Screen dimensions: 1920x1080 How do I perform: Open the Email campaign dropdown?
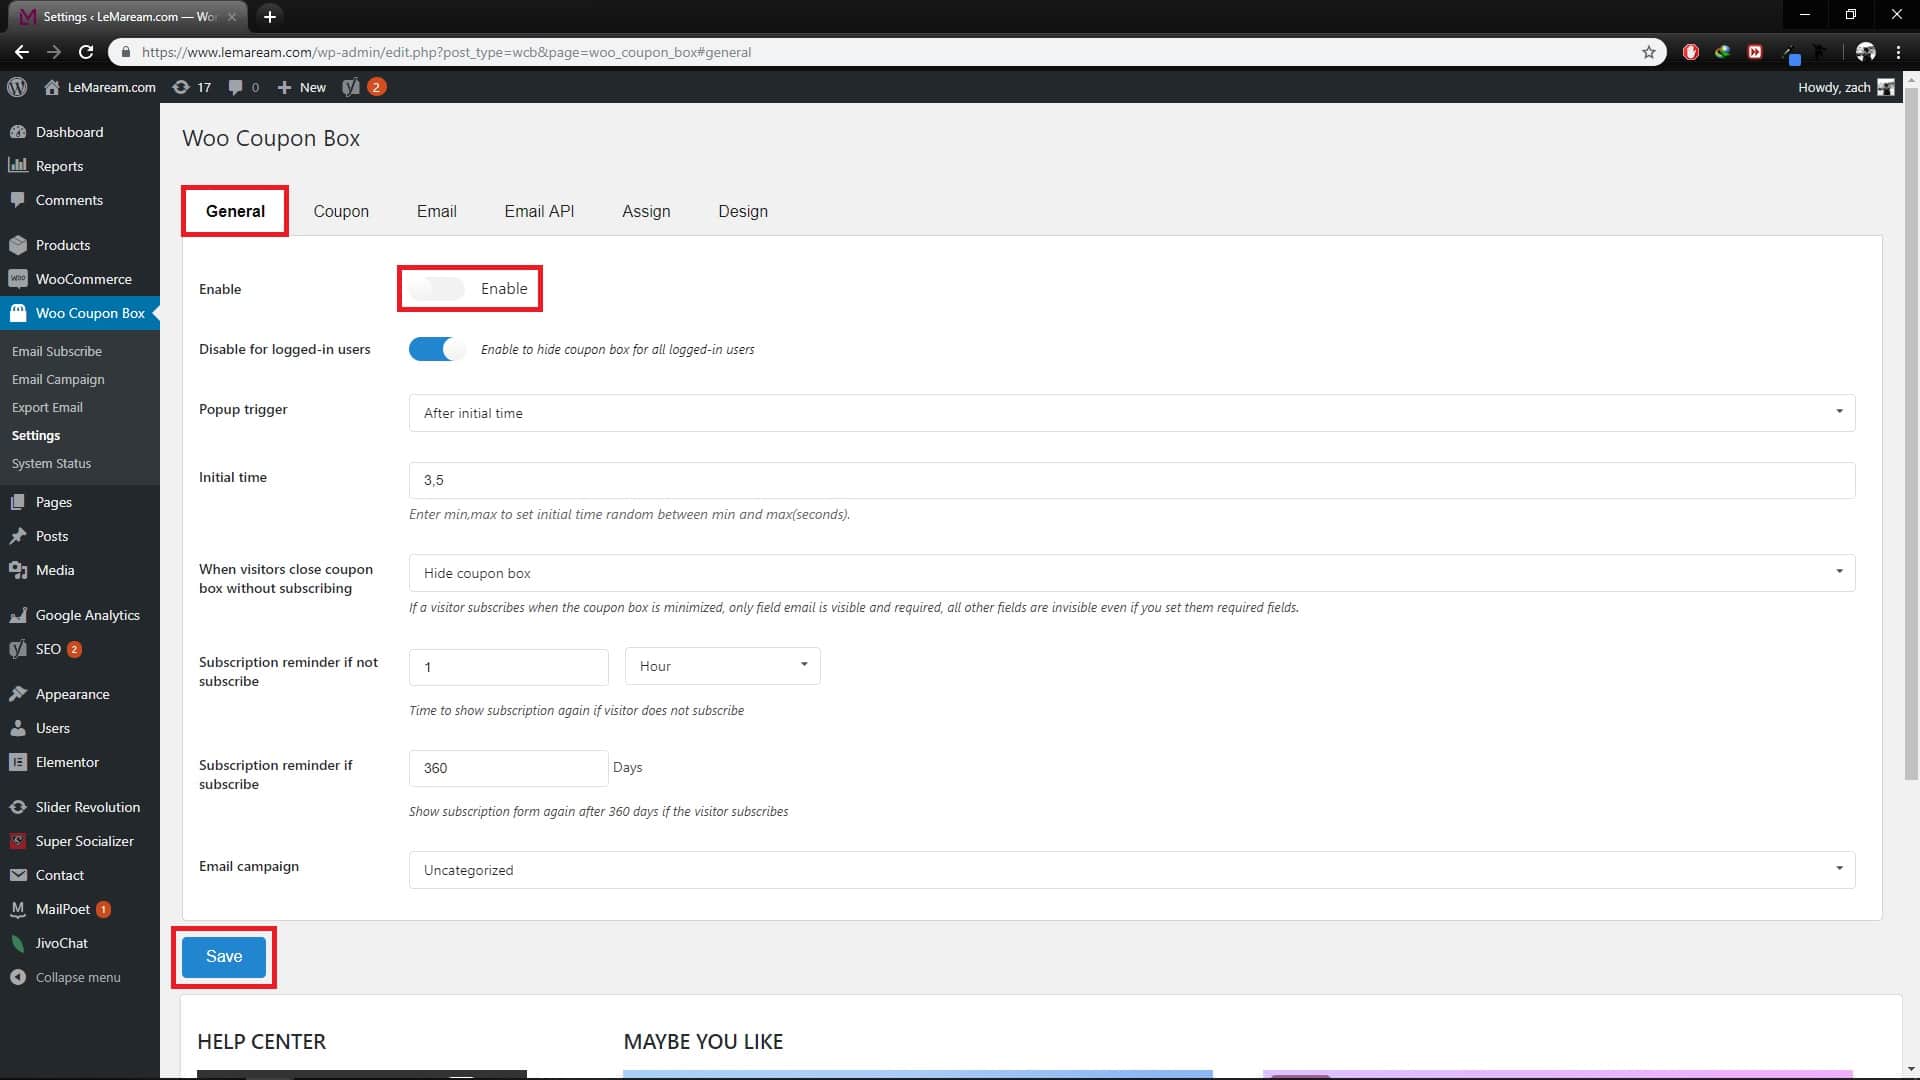point(1132,870)
